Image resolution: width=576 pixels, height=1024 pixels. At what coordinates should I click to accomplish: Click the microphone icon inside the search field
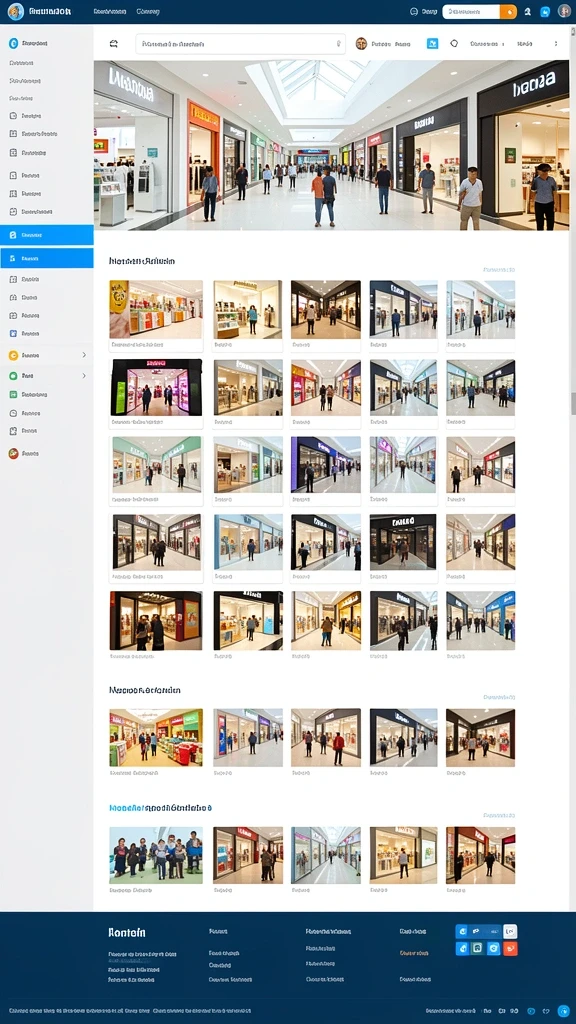click(x=338, y=44)
